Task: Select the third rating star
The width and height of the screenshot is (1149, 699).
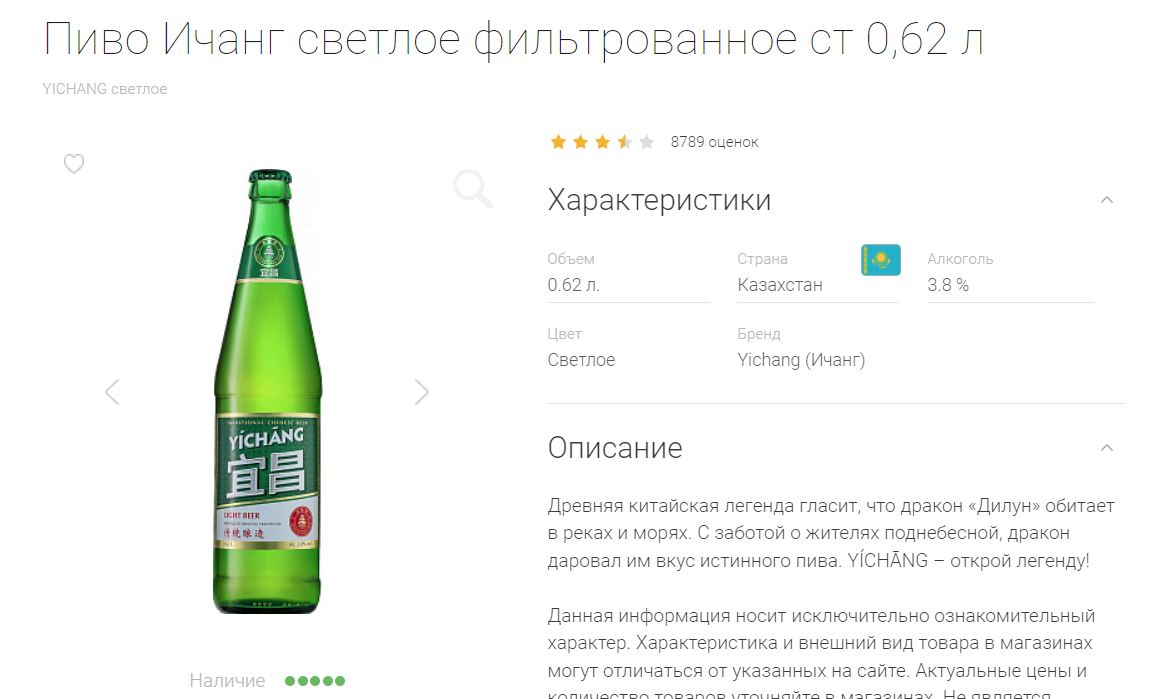Action: (602, 141)
